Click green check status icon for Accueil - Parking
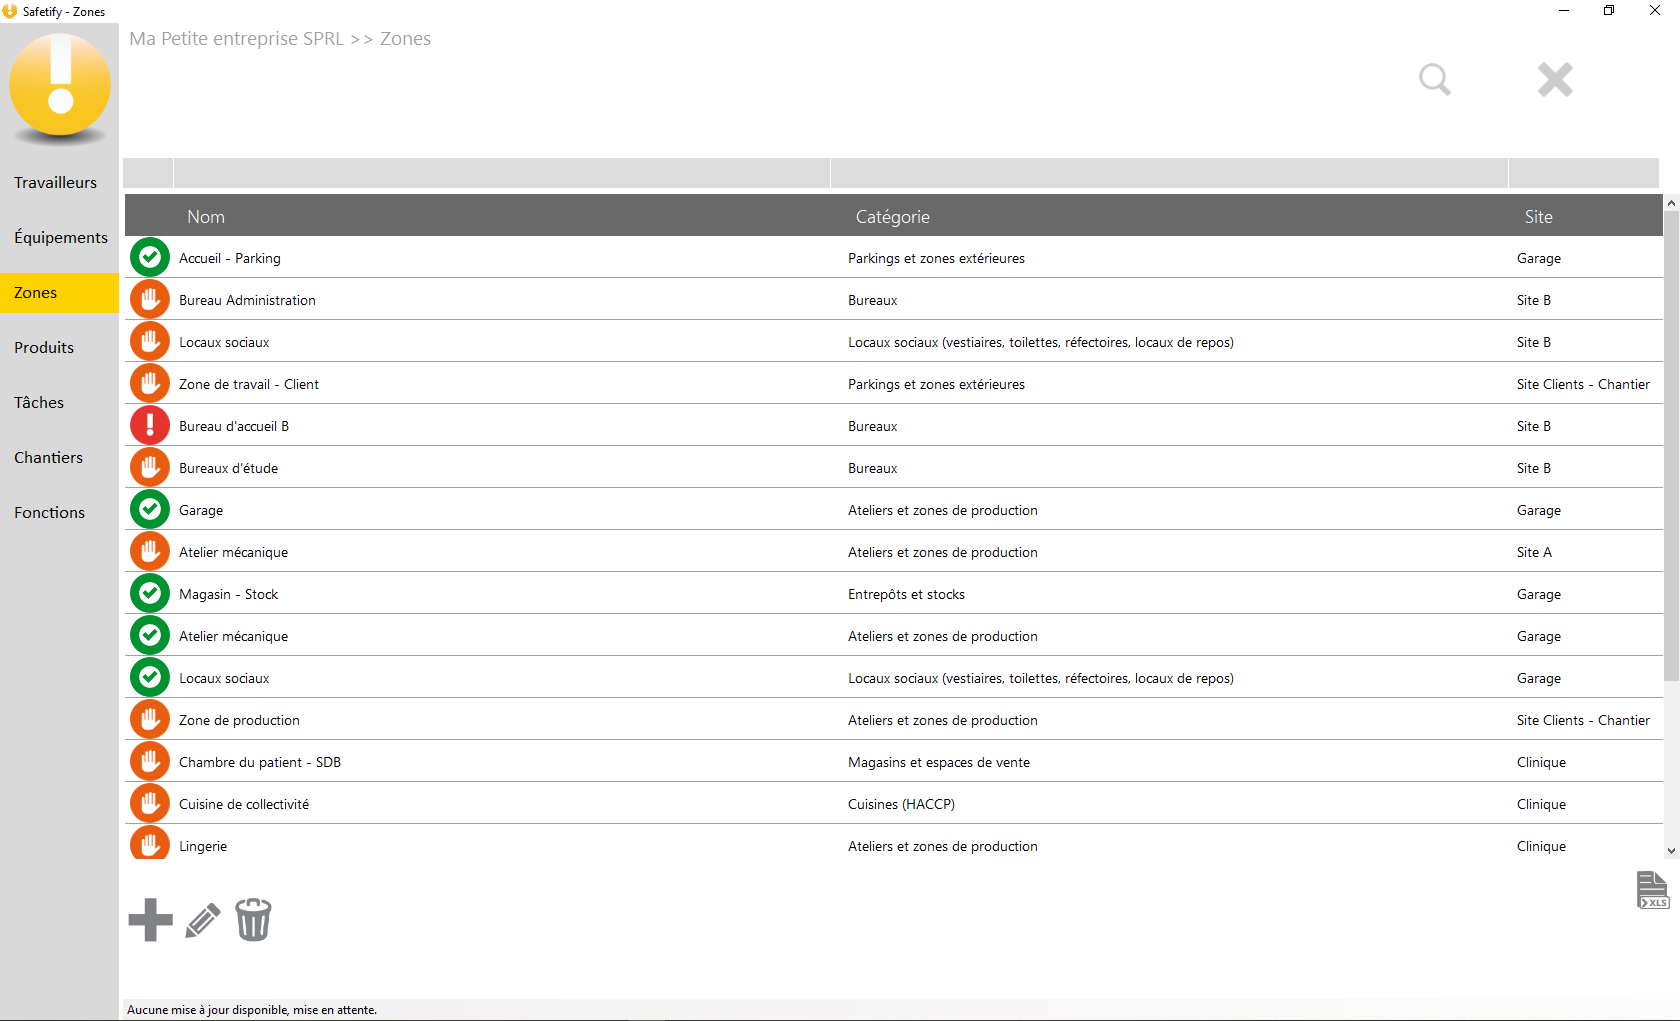The height and width of the screenshot is (1021, 1680). pos(150,258)
